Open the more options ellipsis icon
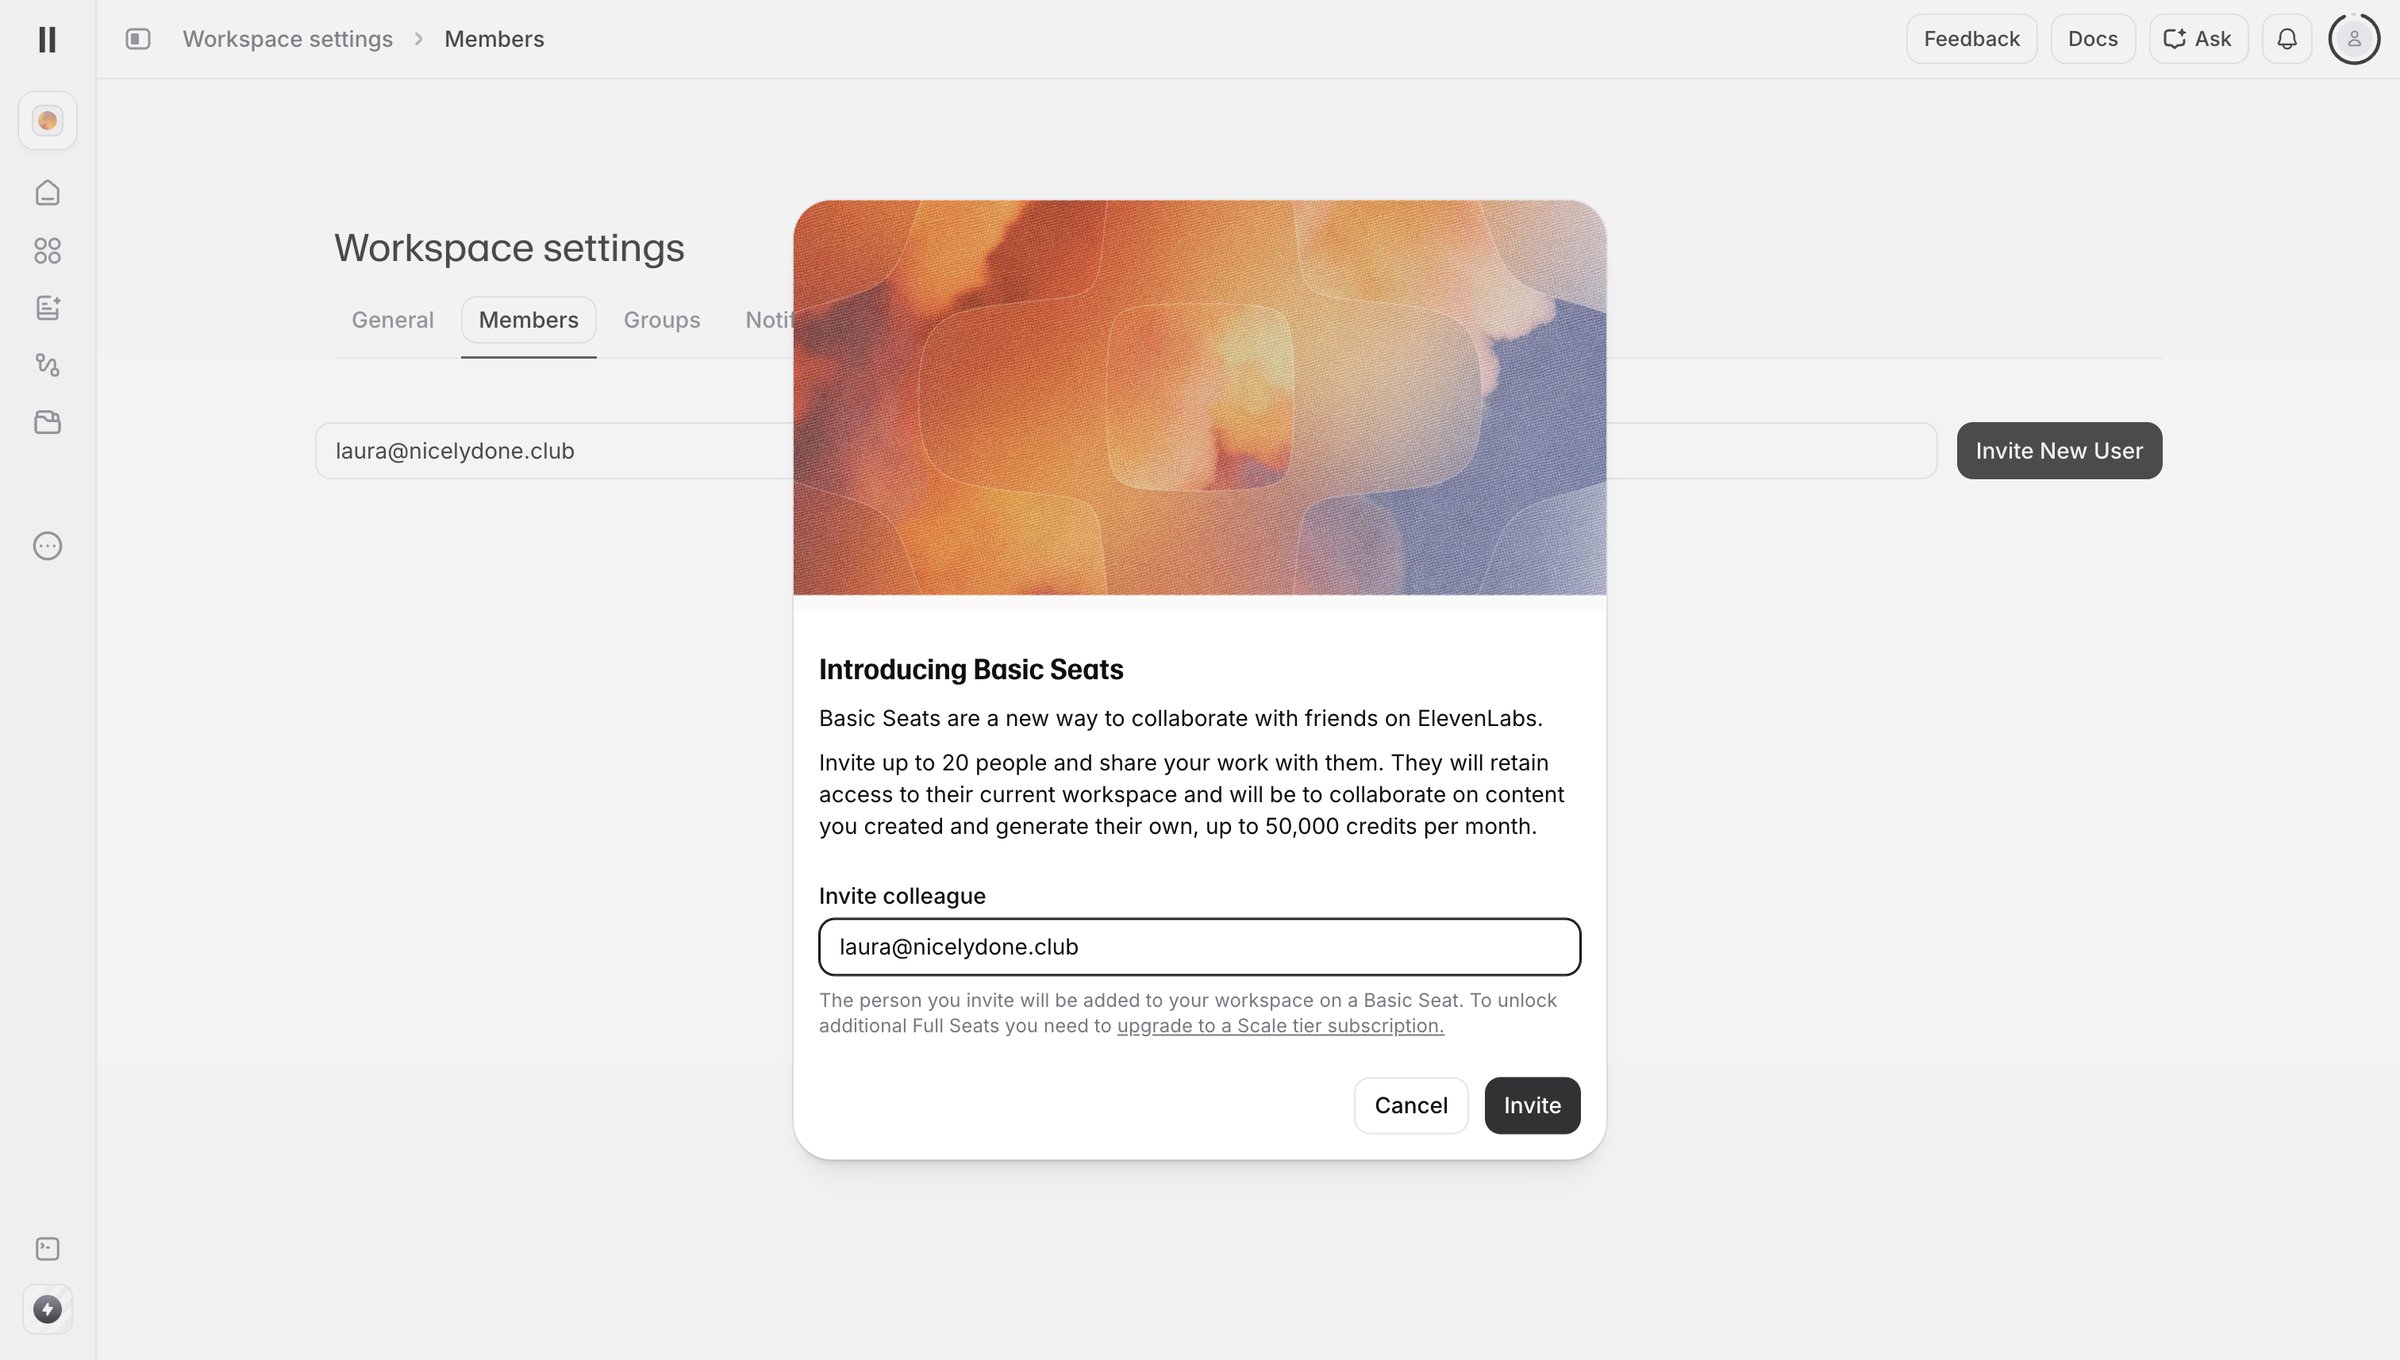The height and width of the screenshot is (1360, 2400). (x=47, y=546)
